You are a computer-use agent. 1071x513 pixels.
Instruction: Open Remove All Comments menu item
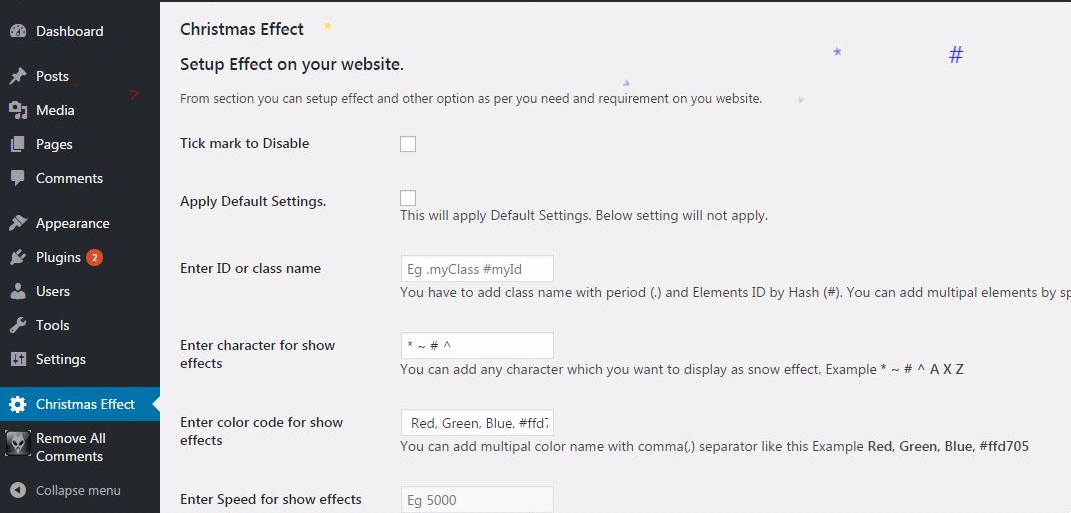click(70, 447)
